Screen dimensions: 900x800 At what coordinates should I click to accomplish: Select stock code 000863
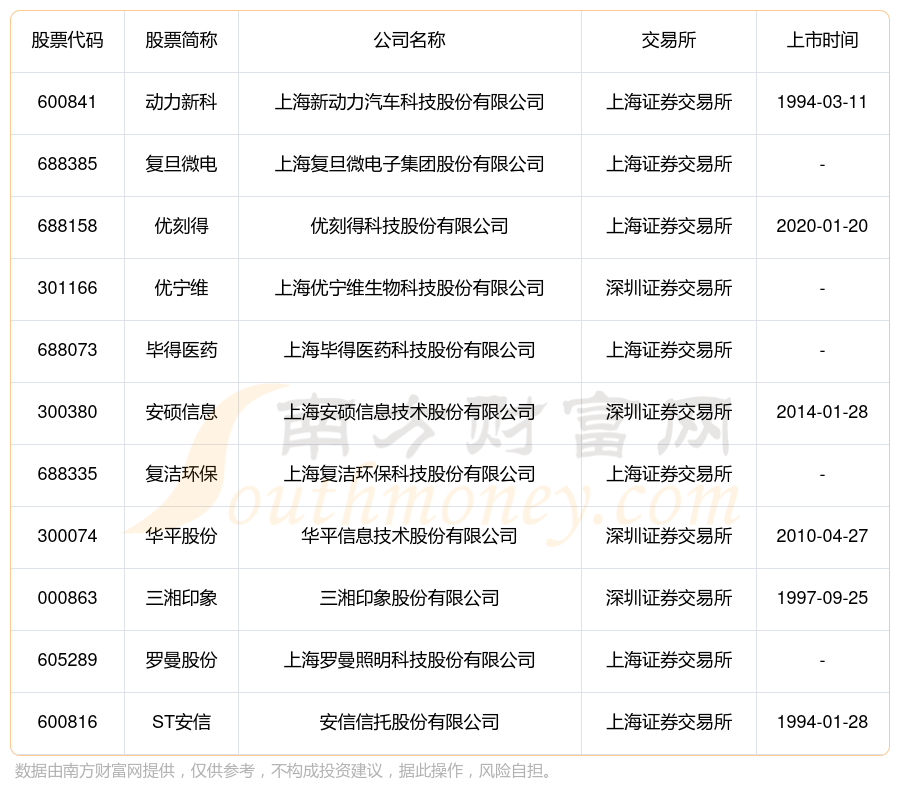[67, 598]
